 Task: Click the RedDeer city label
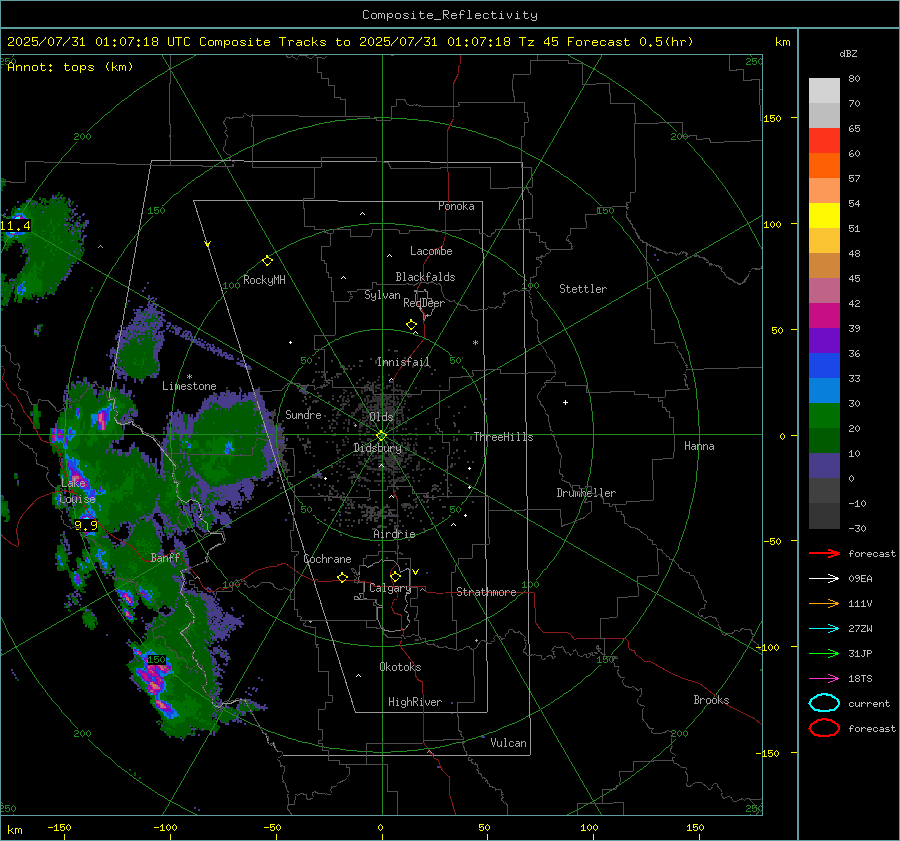pos(424,303)
